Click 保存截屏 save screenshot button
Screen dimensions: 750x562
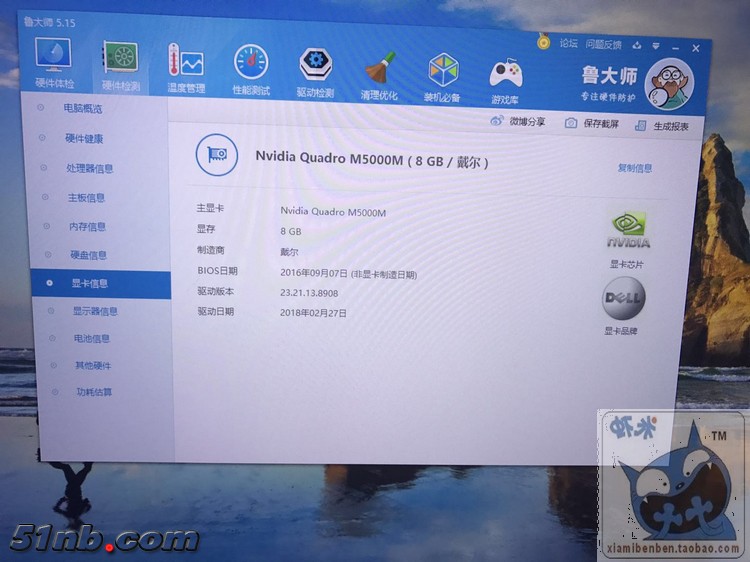(x=592, y=123)
